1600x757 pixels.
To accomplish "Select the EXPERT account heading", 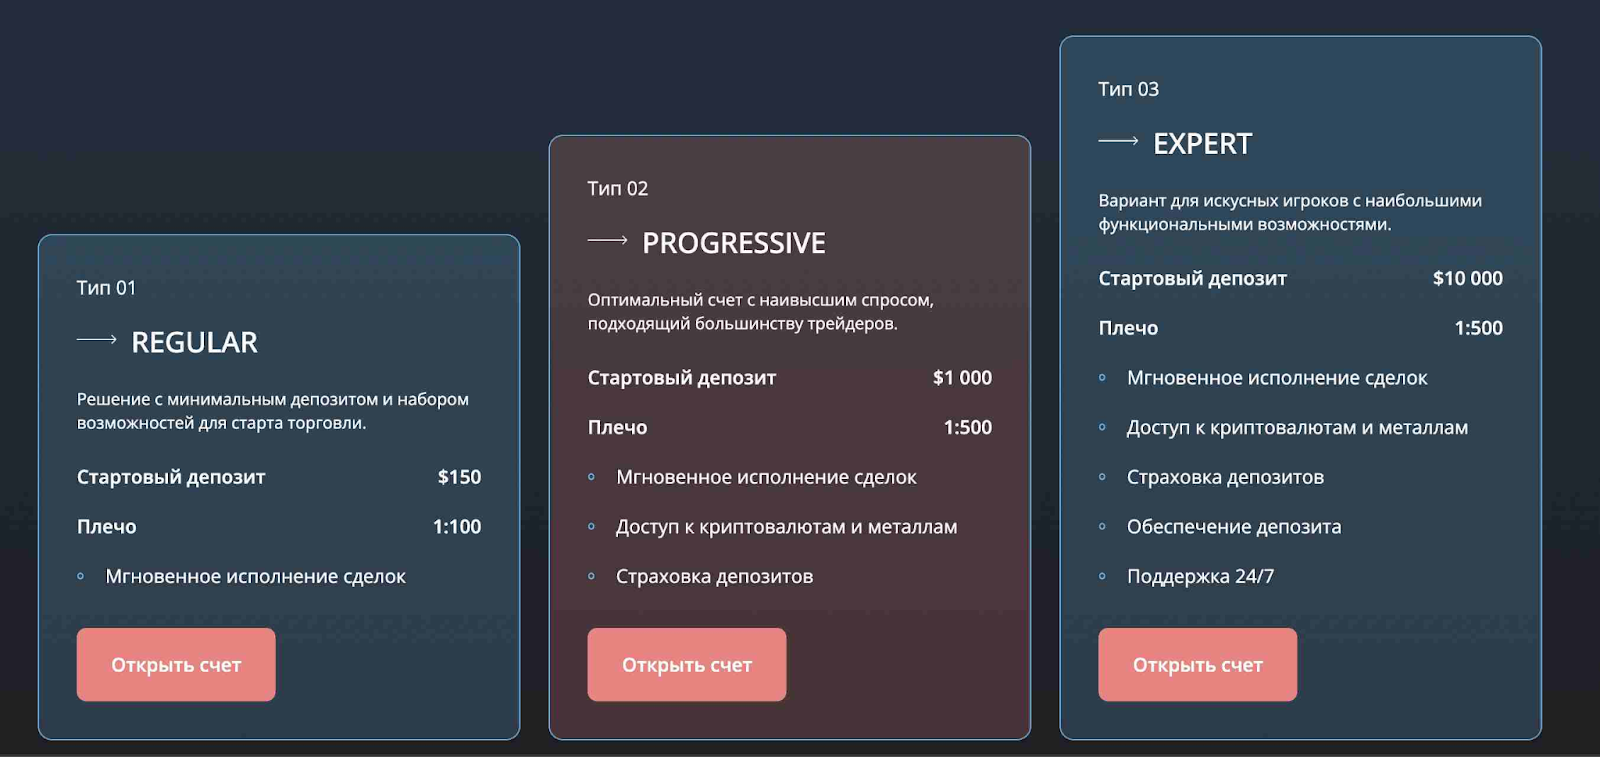I will pos(1202,144).
